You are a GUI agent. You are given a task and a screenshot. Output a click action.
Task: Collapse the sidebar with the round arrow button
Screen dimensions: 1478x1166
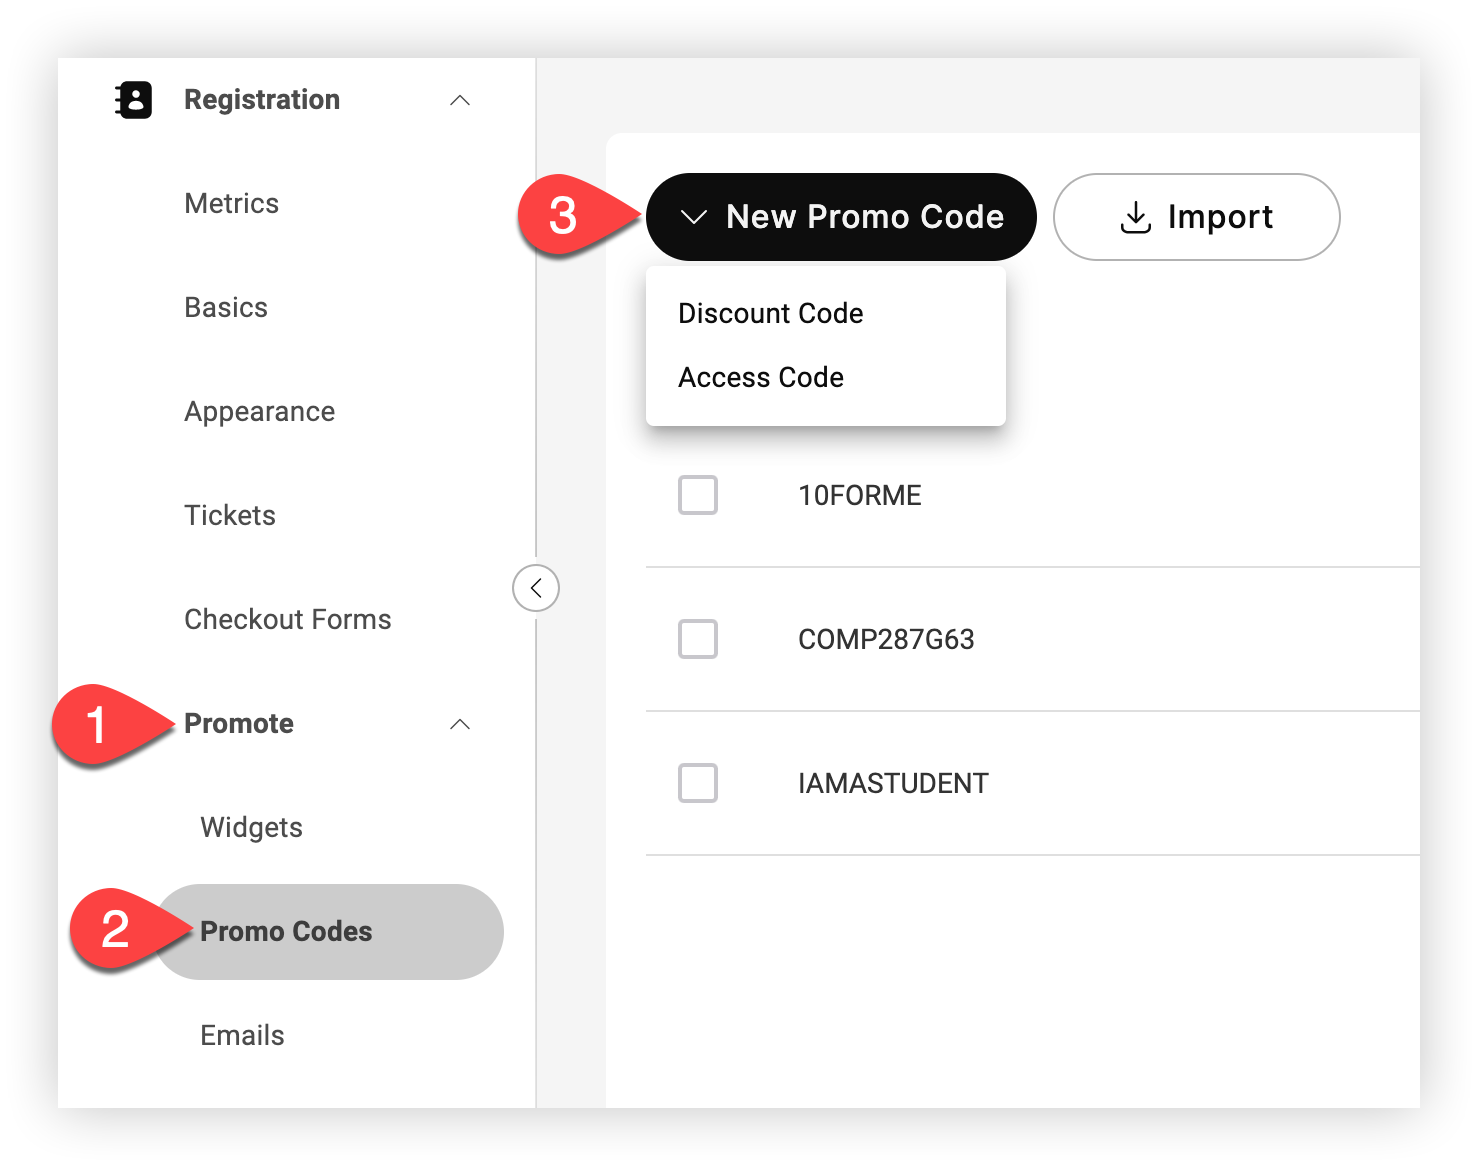pyautogui.click(x=536, y=588)
